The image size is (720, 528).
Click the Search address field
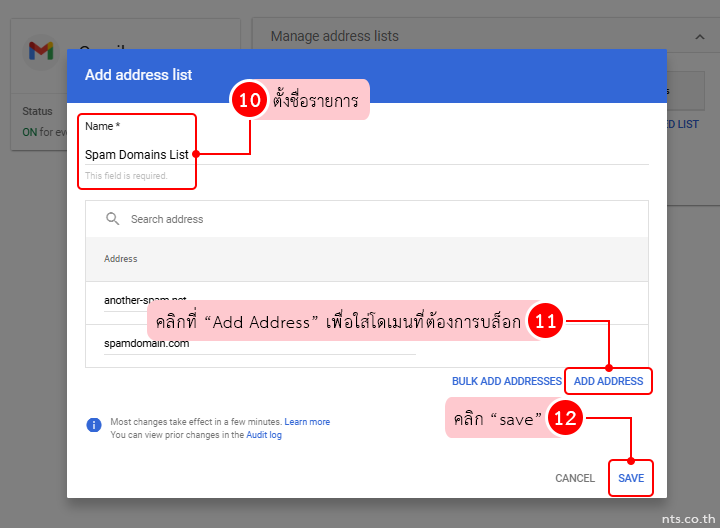[x=300, y=219]
